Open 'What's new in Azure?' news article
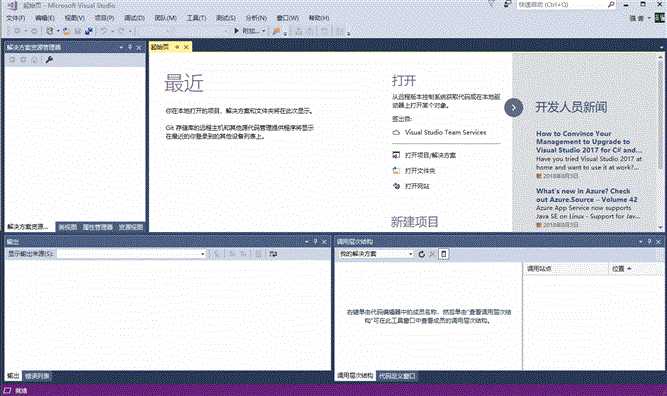The image size is (667, 396). tap(586, 195)
